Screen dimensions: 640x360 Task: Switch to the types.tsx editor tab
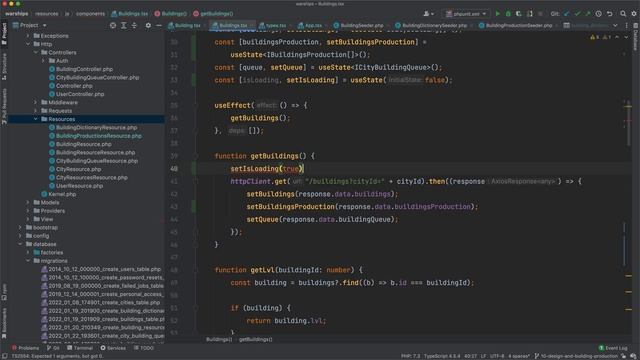(x=274, y=25)
